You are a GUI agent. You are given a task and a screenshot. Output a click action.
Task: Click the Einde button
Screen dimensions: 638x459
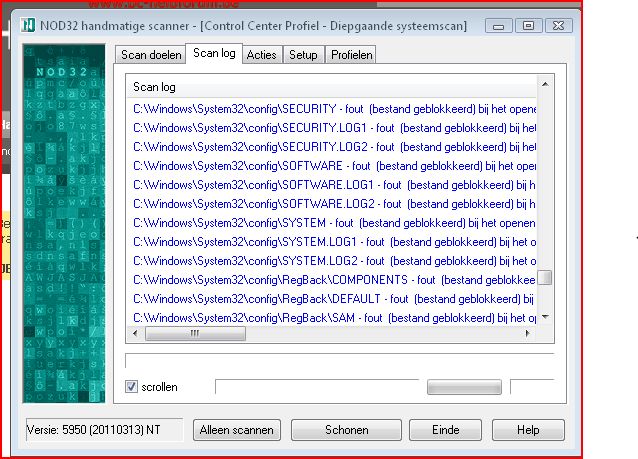tap(446, 430)
